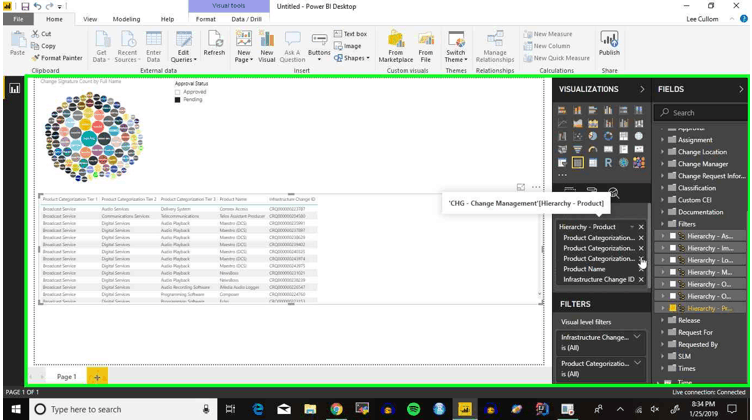The width and height of the screenshot is (752, 420).
Task: Check the Hierarchy - As... field checkbox
Action: (x=672, y=236)
